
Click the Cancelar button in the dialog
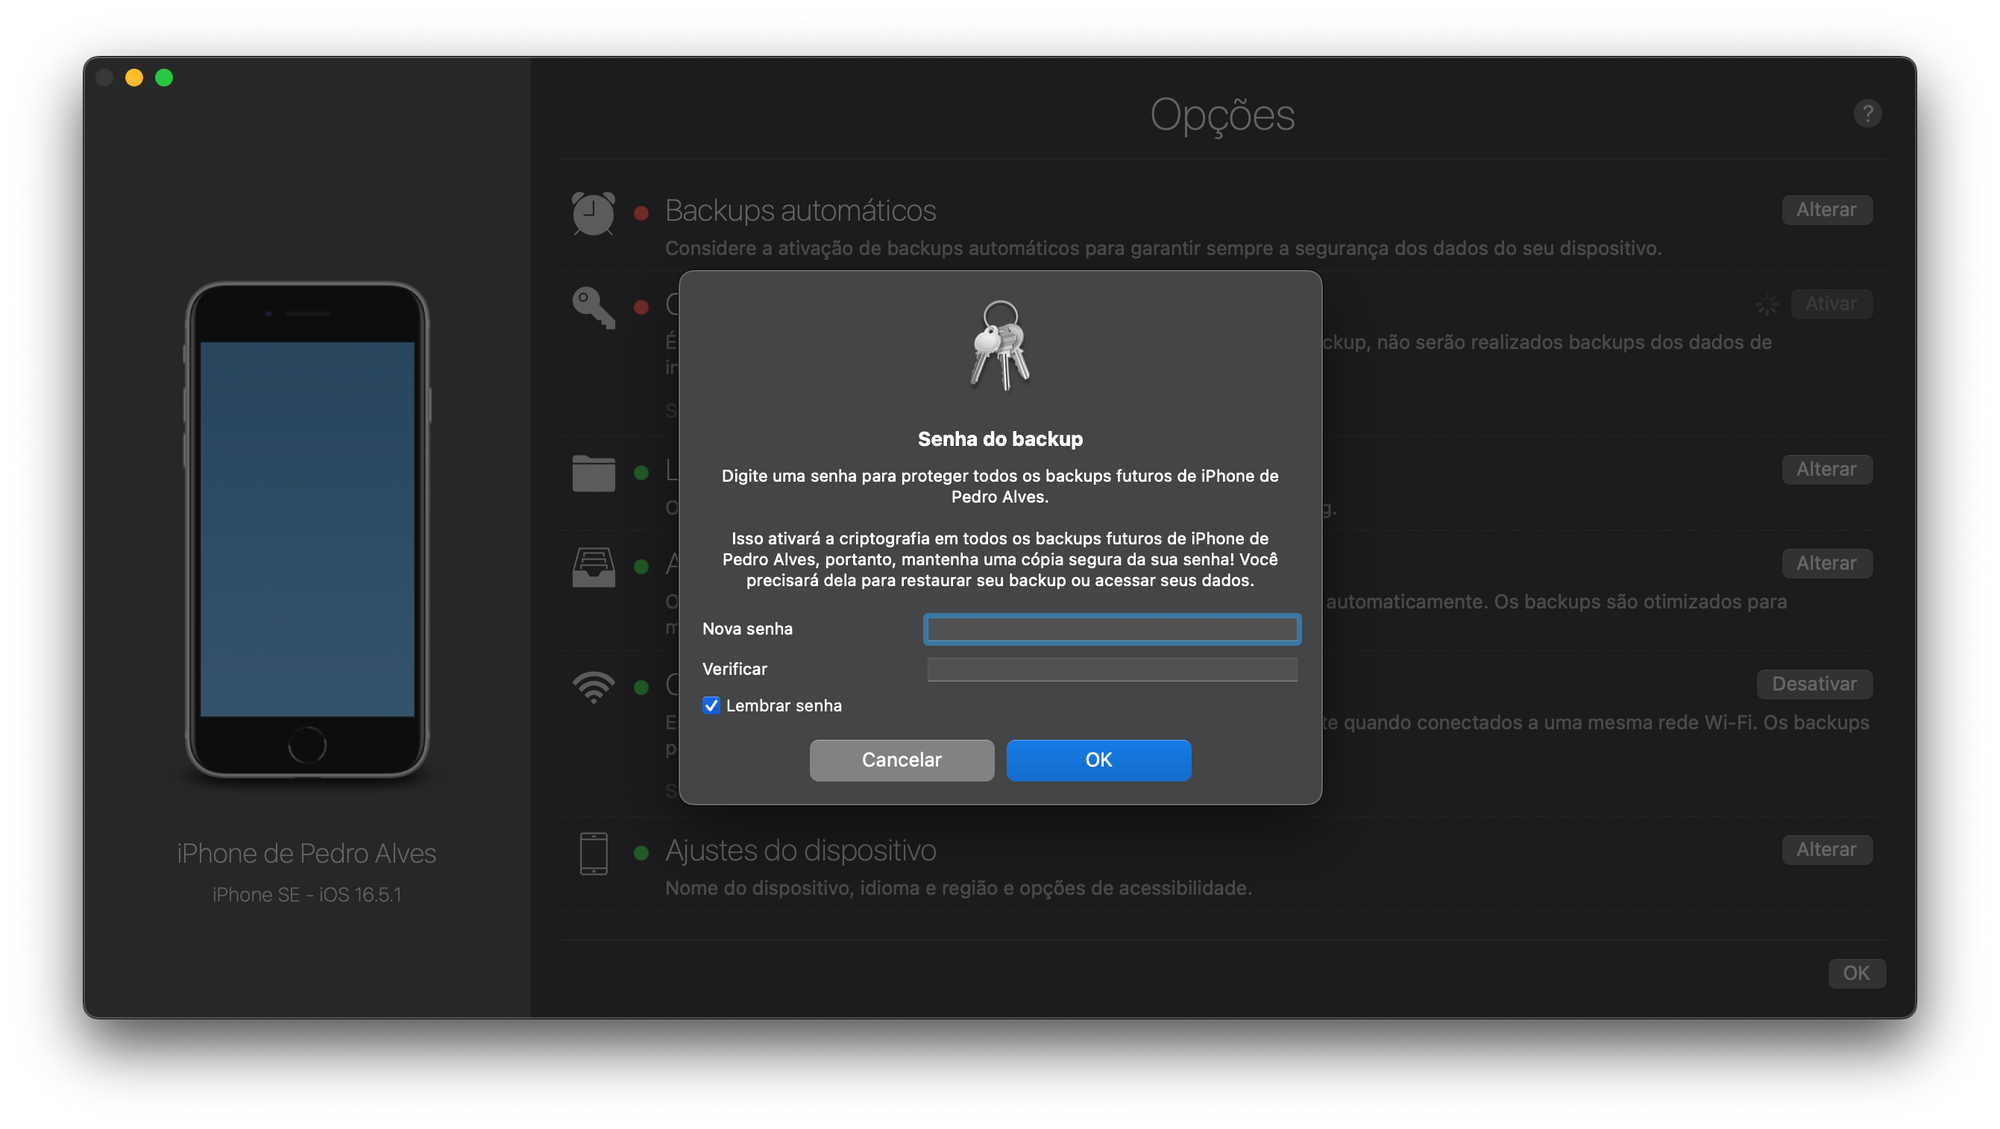(x=902, y=760)
